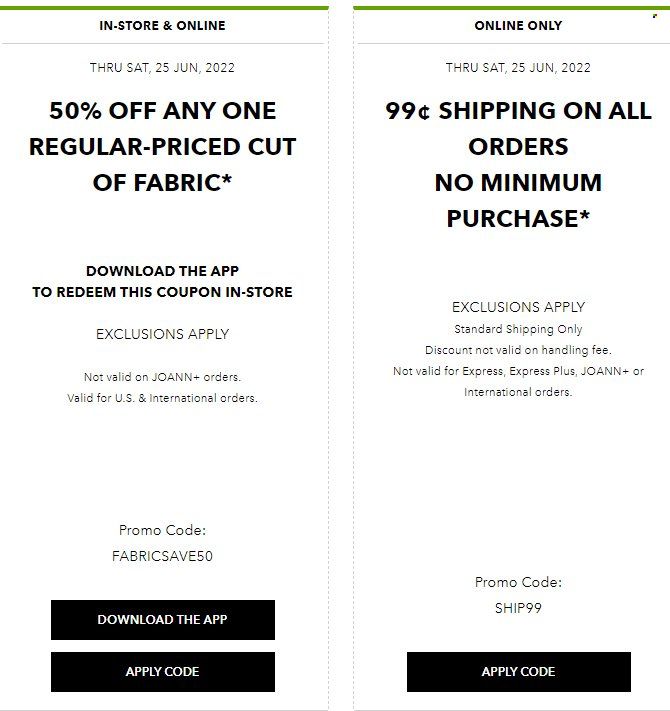Screen dimensions: 670x711
Task: Apply the FABRICSAVE50 code via APPLY CODE
Action: pos(163,672)
